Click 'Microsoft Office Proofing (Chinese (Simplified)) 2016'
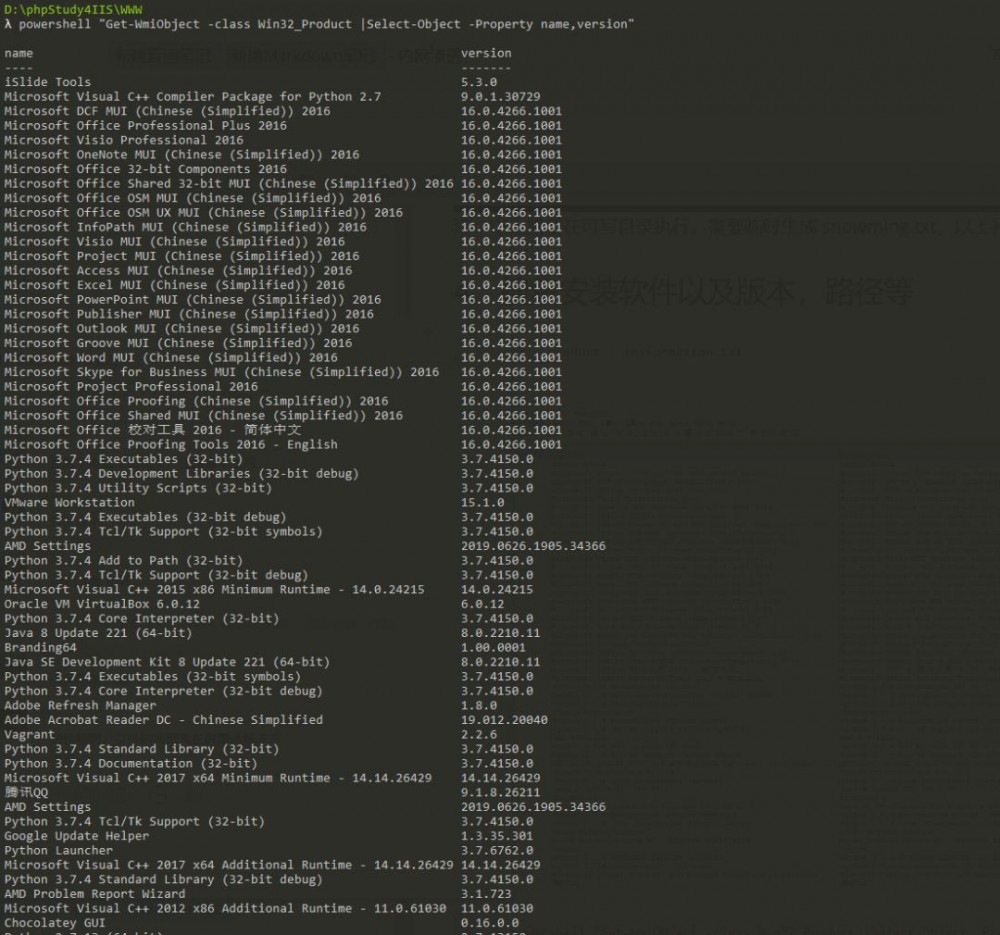This screenshot has width=1000, height=935. coord(196,401)
